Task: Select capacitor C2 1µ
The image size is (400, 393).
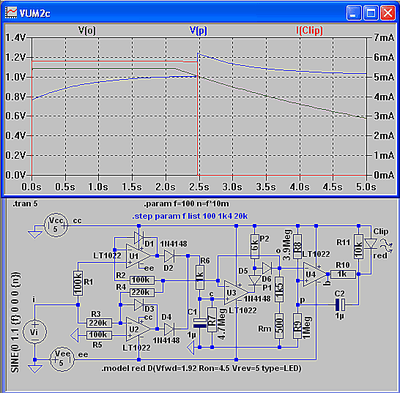Action: click(x=340, y=304)
